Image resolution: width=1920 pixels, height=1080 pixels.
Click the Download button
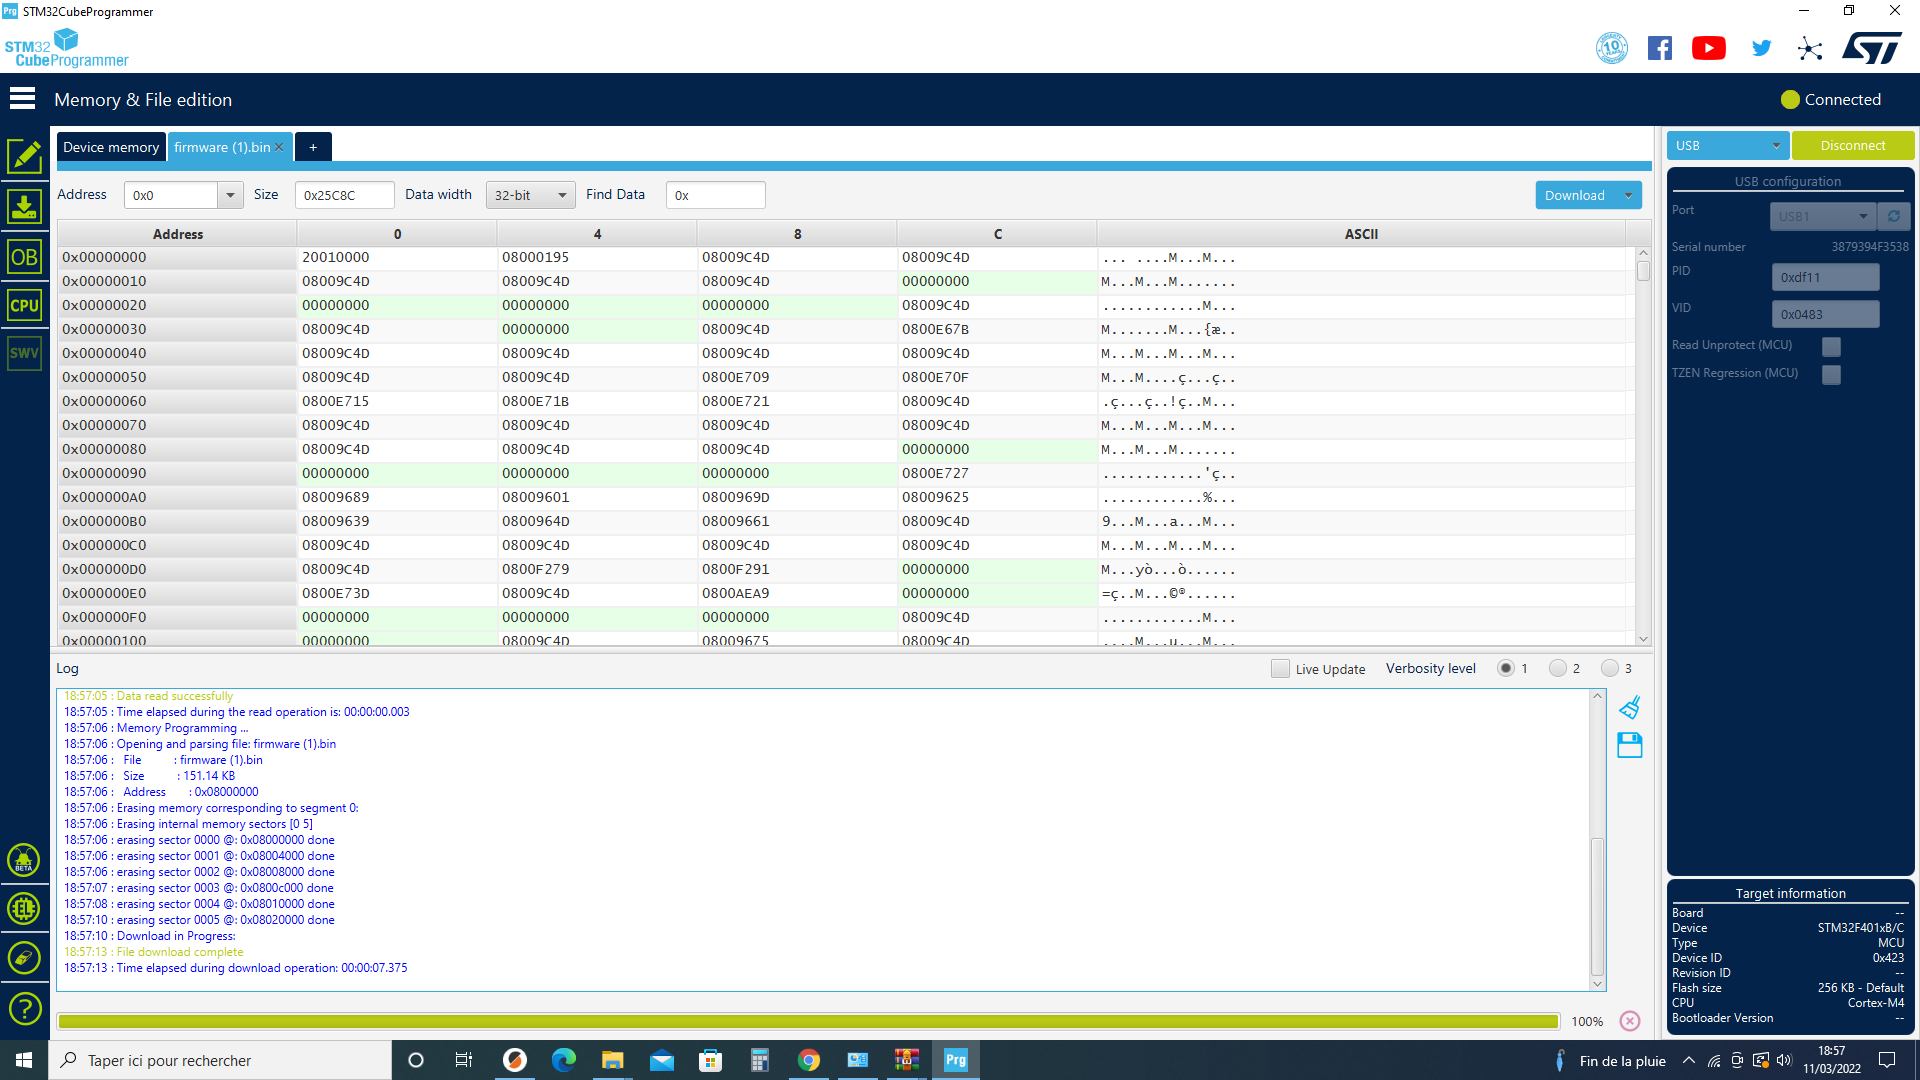tap(1574, 196)
